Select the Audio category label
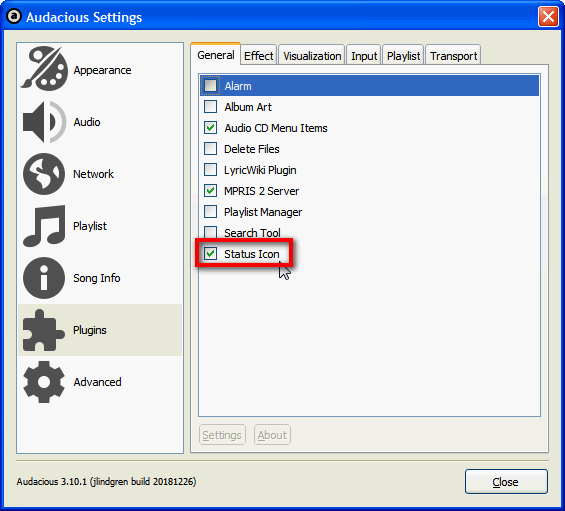This screenshot has height=511, width=565. point(87,122)
